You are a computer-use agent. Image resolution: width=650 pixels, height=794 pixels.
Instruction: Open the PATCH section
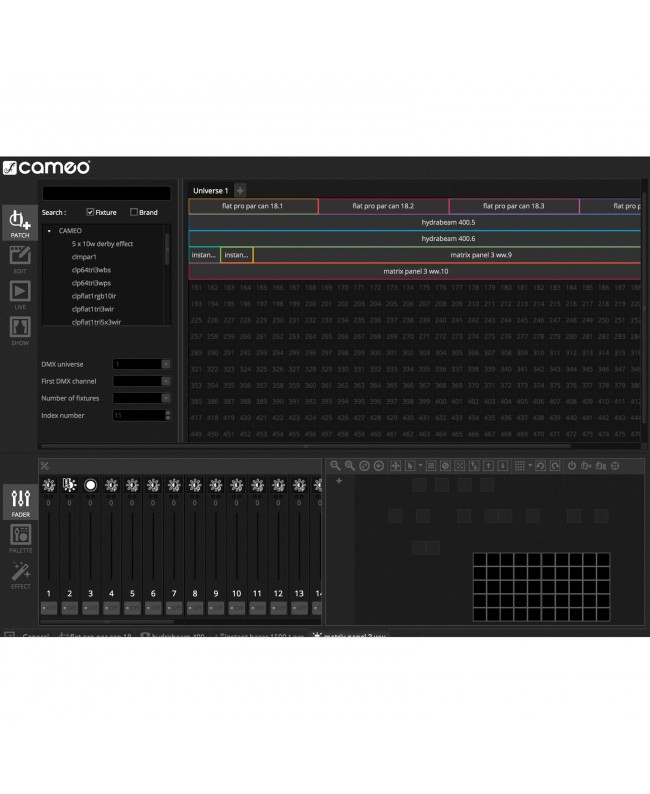pyautogui.click(x=20, y=223)
